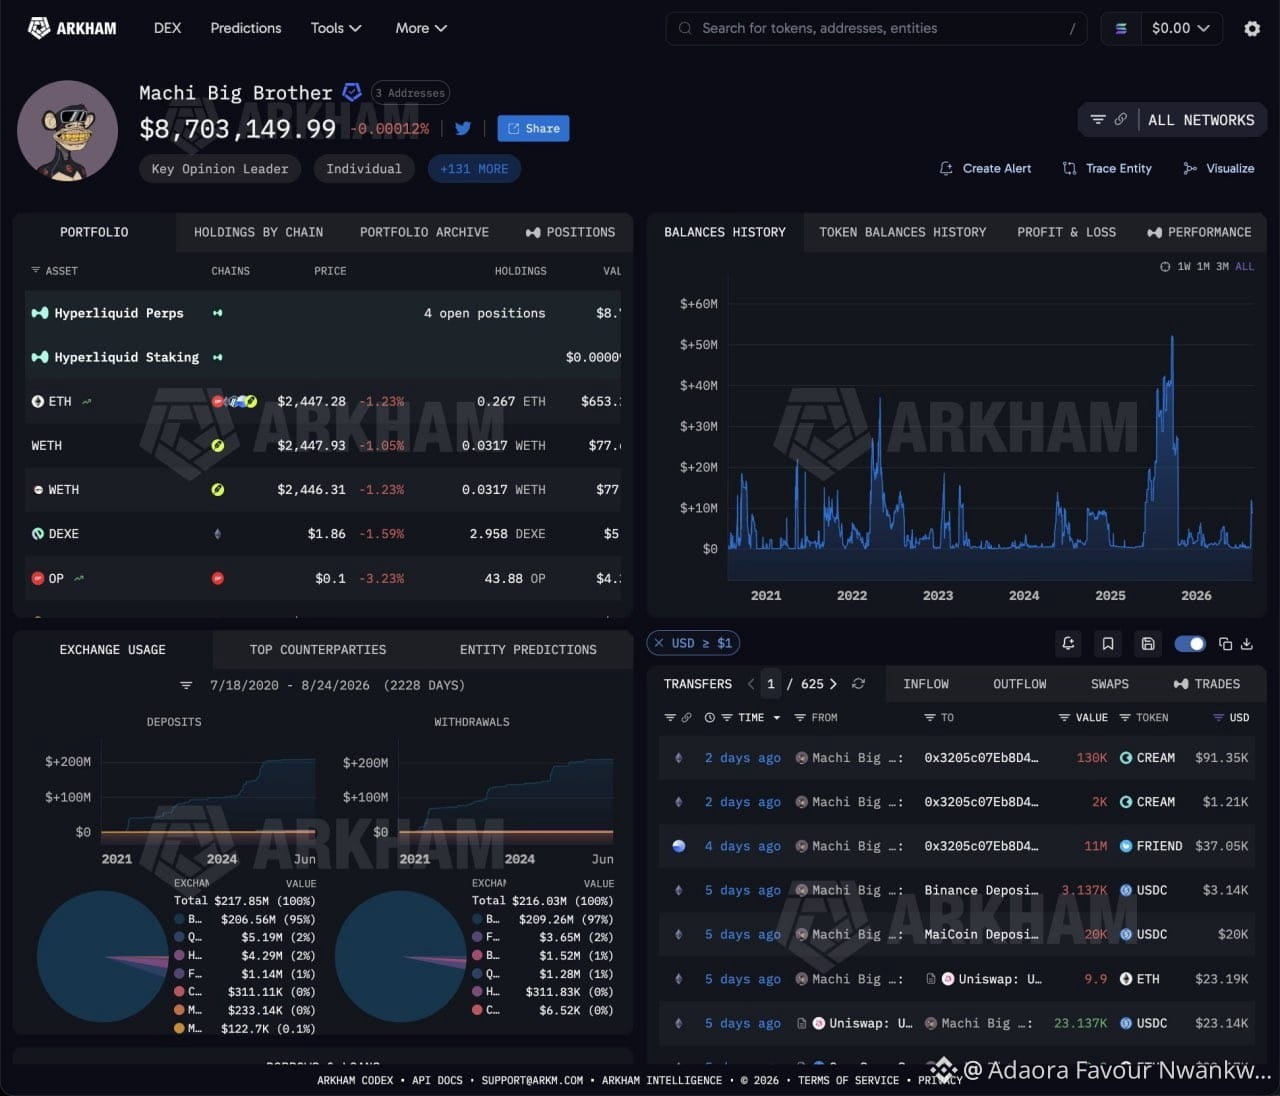1280x1096 pixels.
Task: Click the Twitter bird icon beside the balance
Action: (463, 128)
